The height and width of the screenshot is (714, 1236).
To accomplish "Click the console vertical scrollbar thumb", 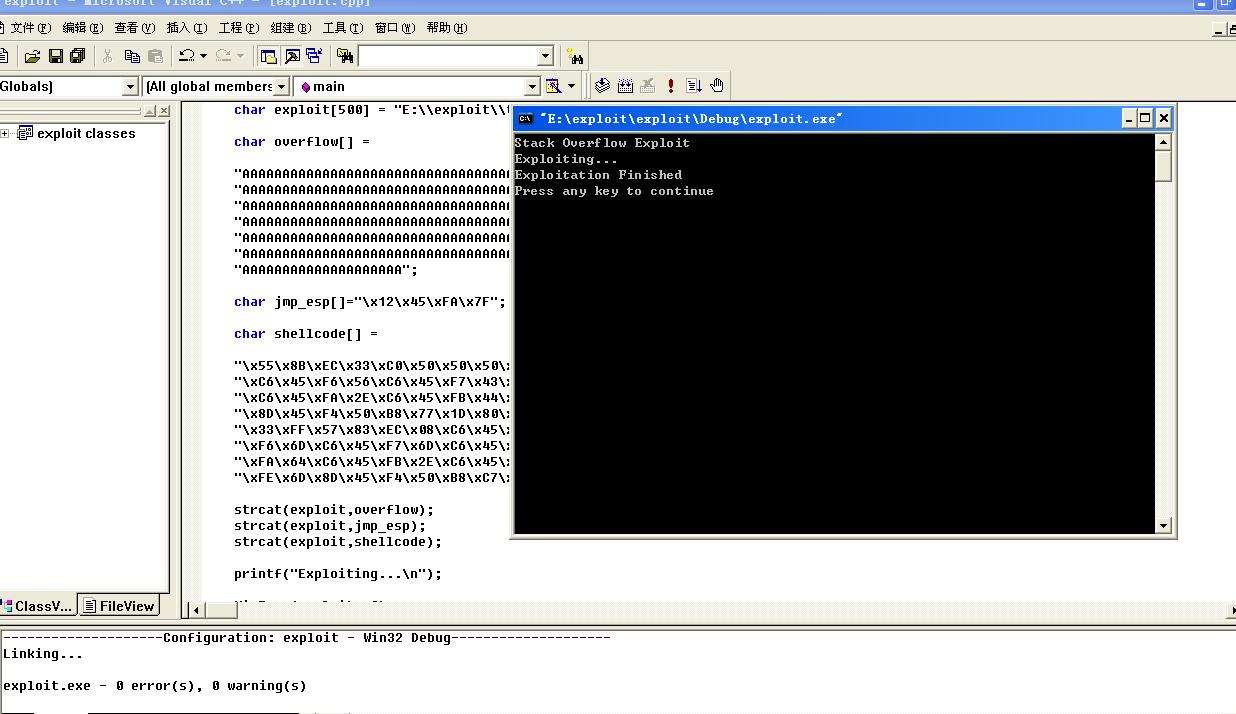I will pos(1163,166).
